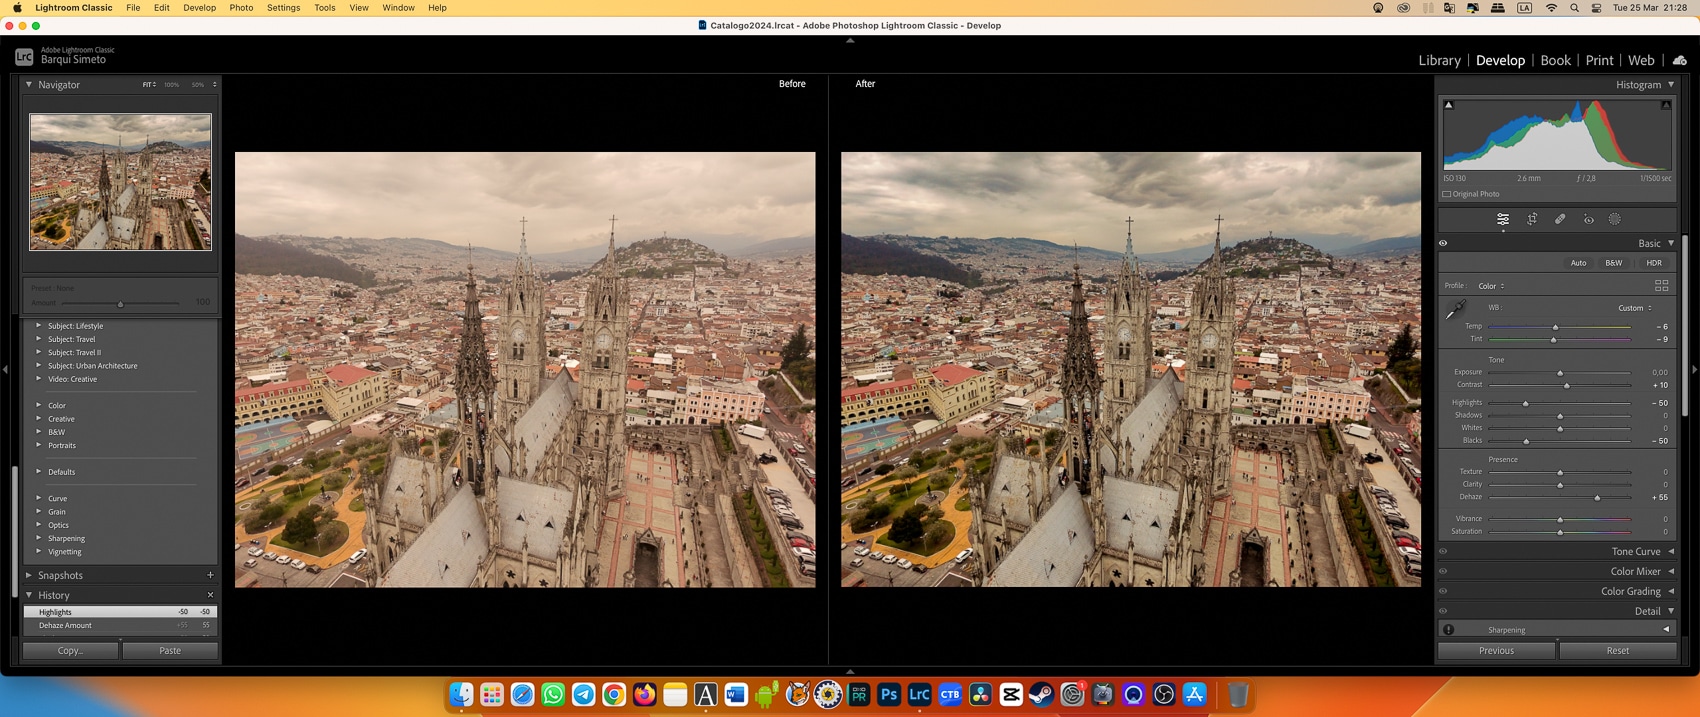Enable HDR editing mode
Image resolution: width=1700 pixels, height=717 pixels.
1654,263
